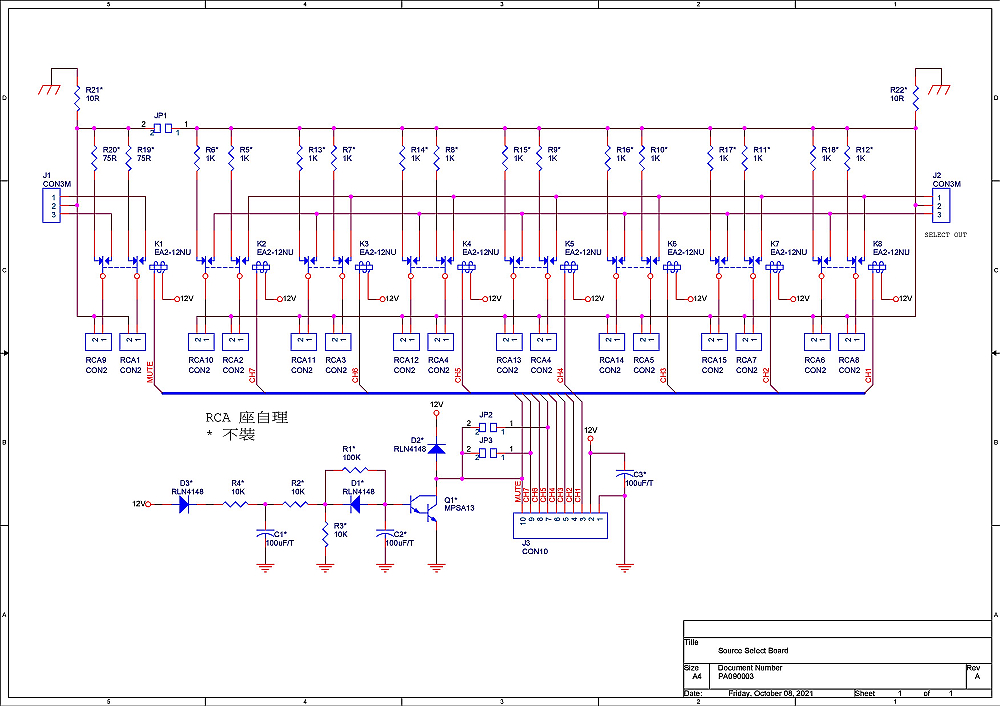Click the K1 relay coil symbol
Image resolution: width=1000 pixels, height=706 pixels.
point(159,266)
